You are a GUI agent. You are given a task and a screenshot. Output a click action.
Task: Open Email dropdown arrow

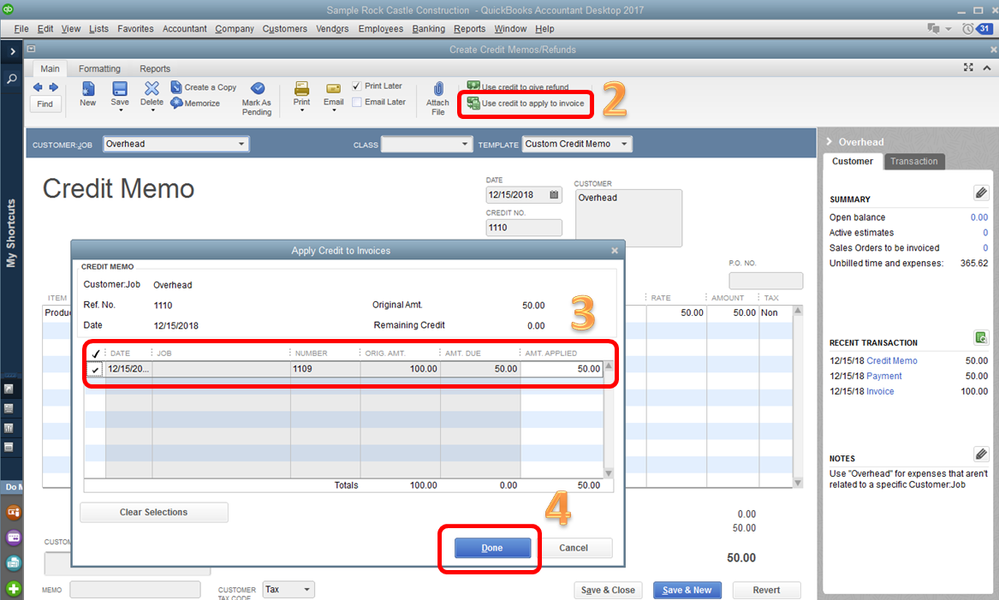pyautogui.click(x=334, y=110)
